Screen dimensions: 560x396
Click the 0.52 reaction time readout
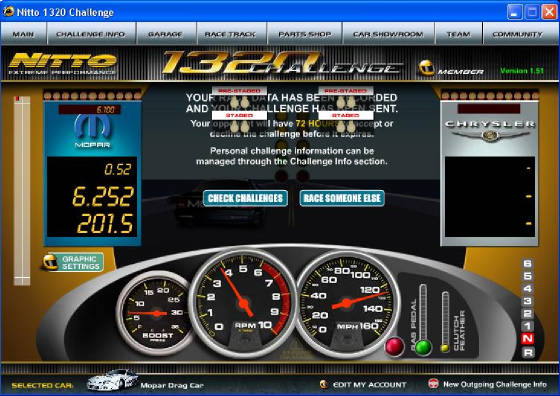tap(118, 169)
